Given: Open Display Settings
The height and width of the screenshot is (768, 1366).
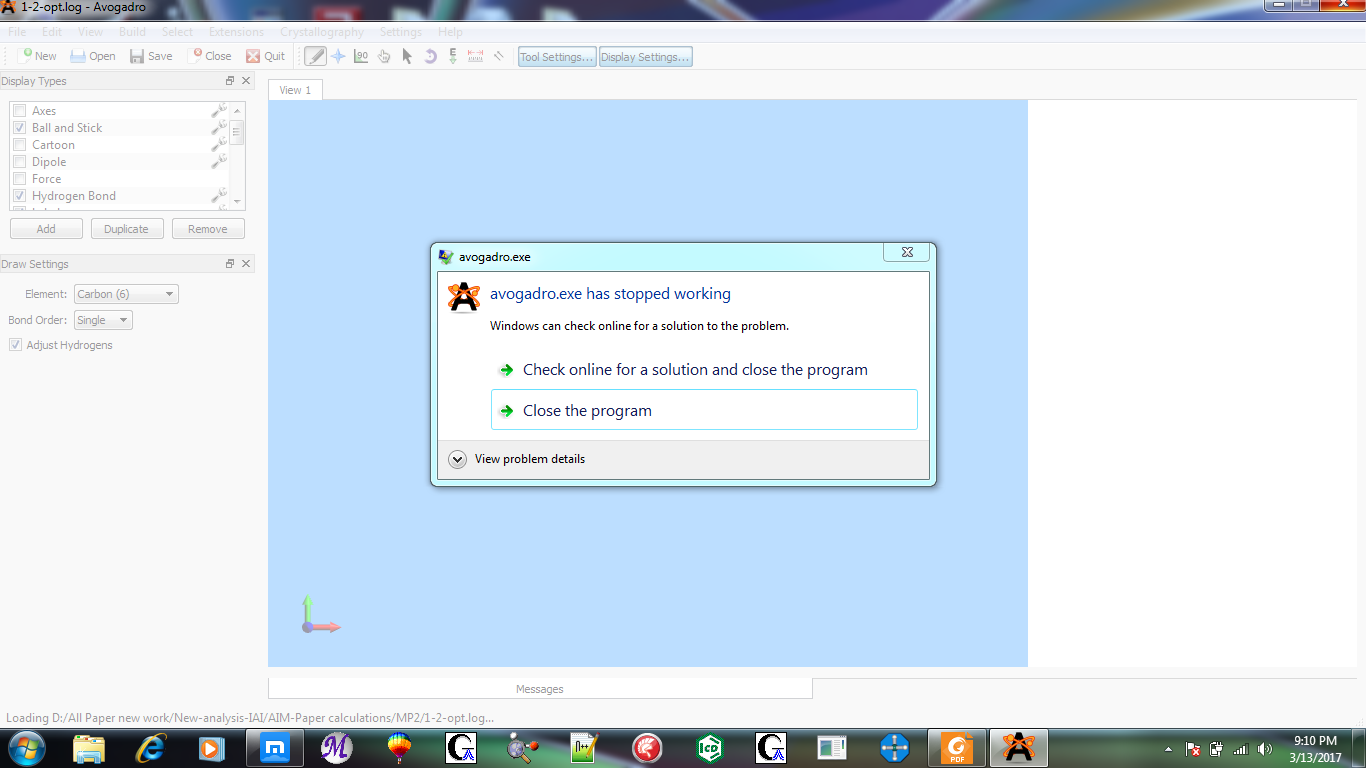Looking at the screenshot, I should point(645,57).
